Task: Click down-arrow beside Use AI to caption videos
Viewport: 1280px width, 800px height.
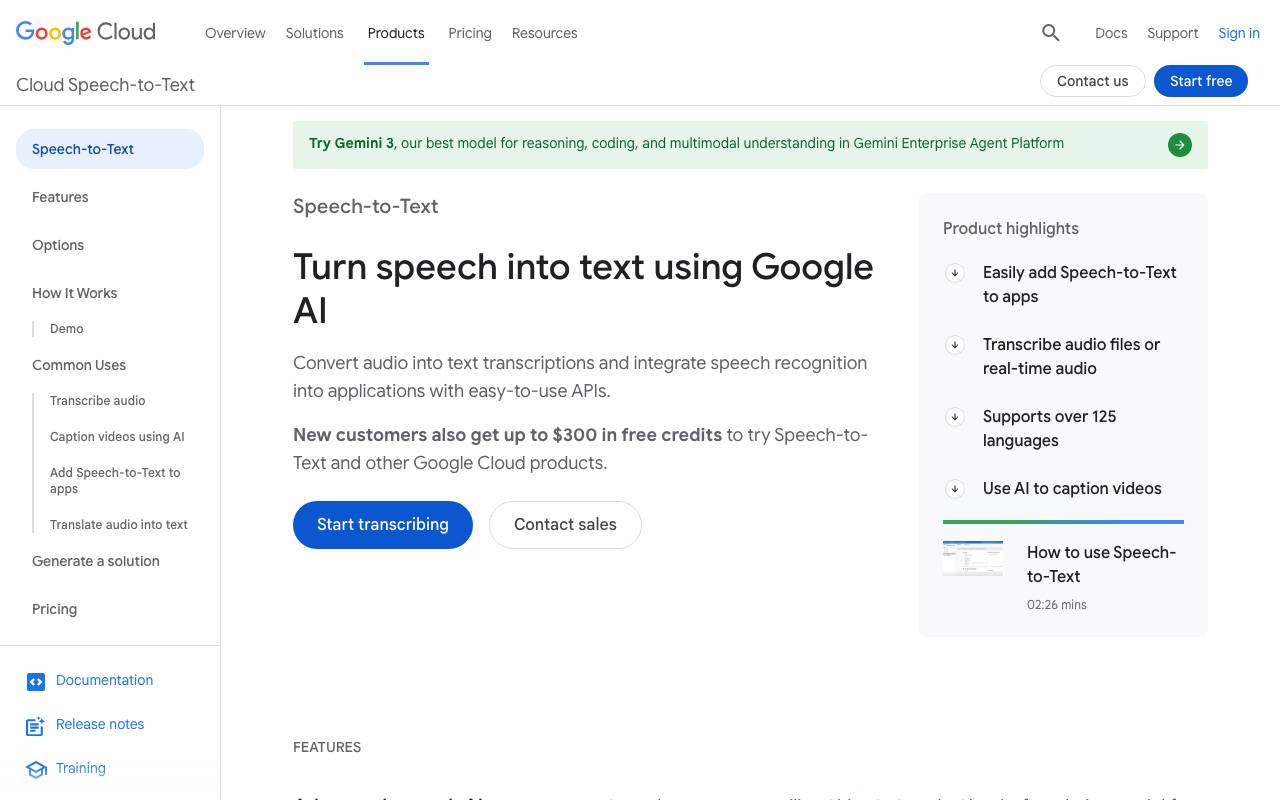Action: tap(955, 488)
